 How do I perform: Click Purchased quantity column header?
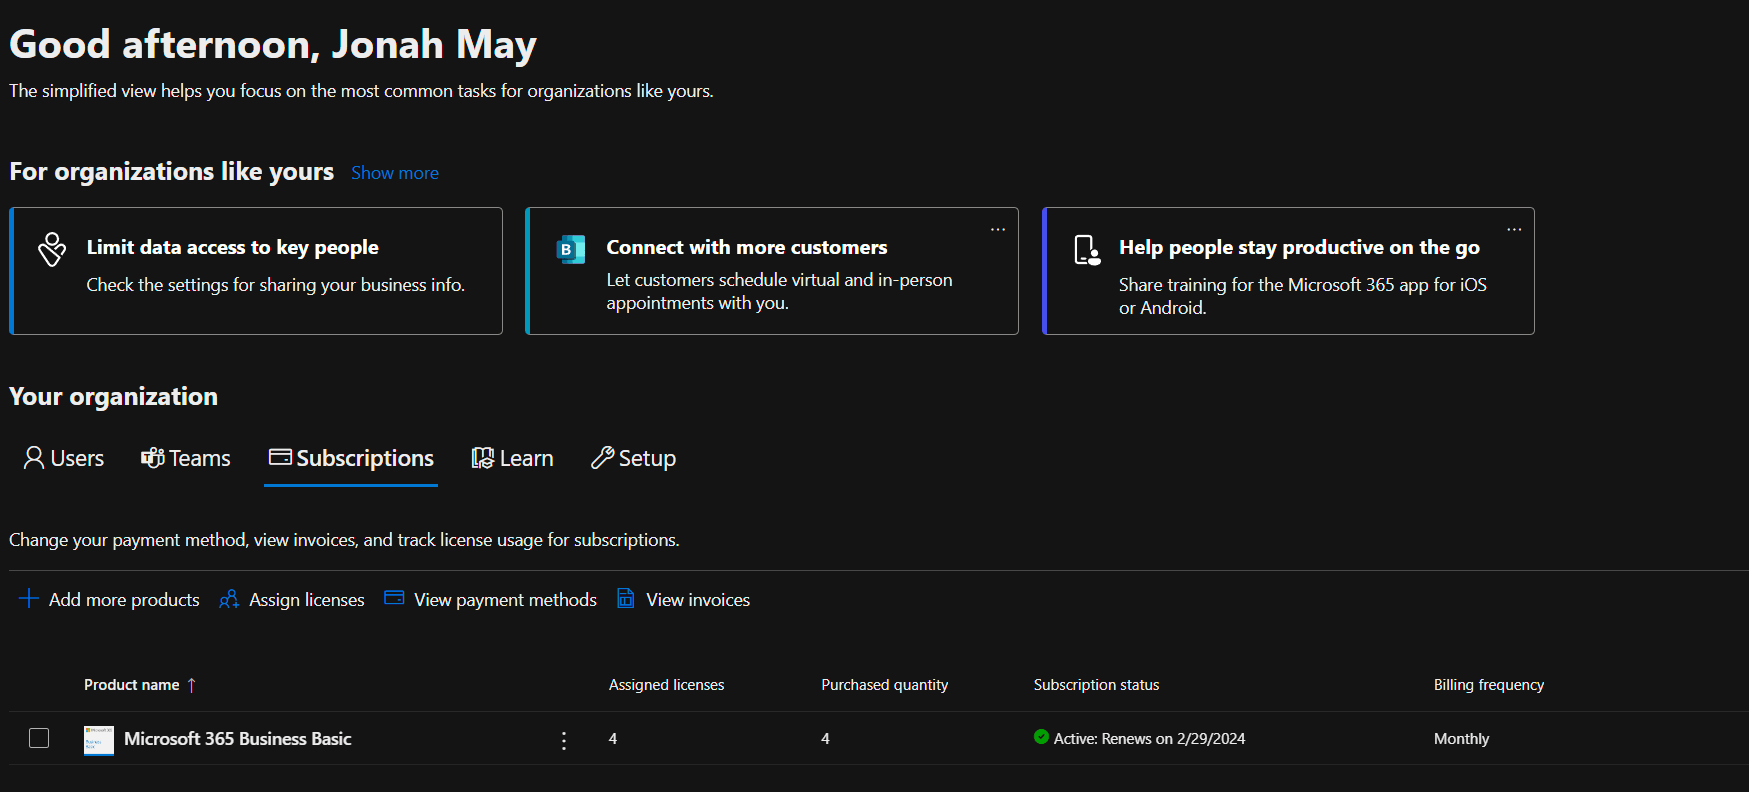point(885,685)
